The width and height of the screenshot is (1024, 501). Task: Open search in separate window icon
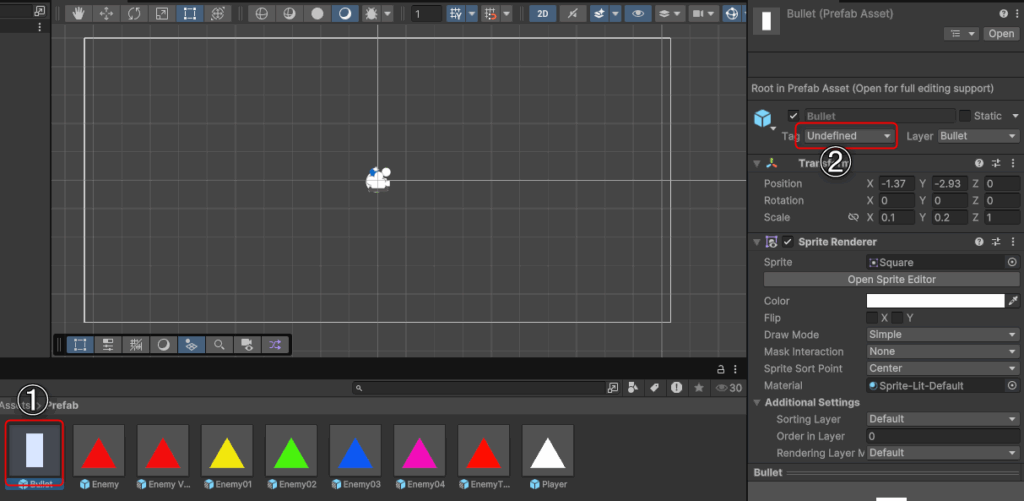pyautogui.click(x=613, y=388)
